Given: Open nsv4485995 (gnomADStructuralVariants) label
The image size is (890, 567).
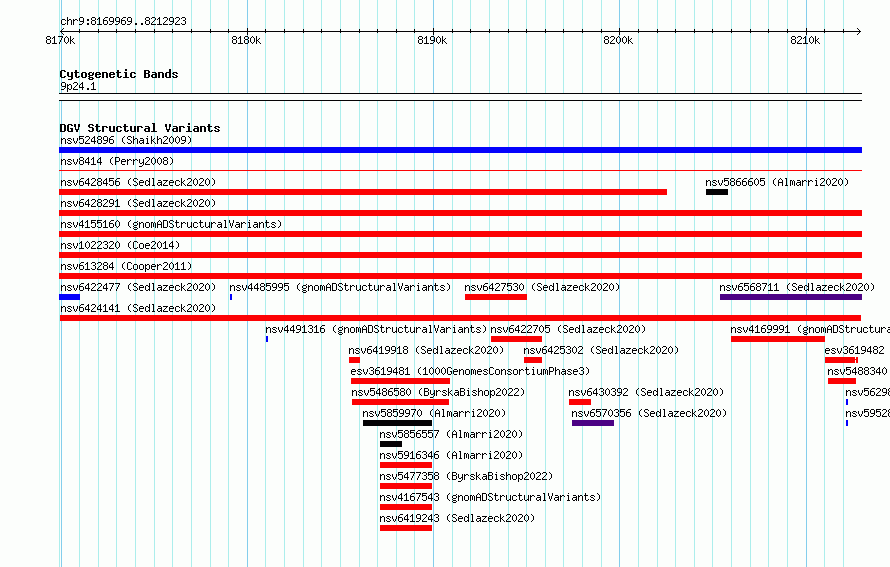Looking at the screenshot, I should point(340,287).
